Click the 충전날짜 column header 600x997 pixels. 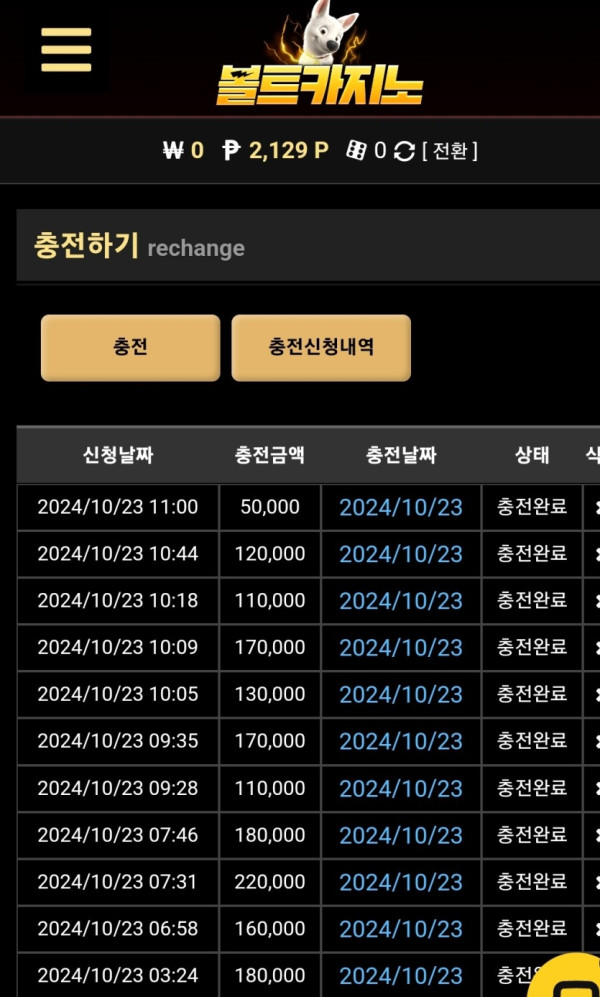[x=401, y=455]
